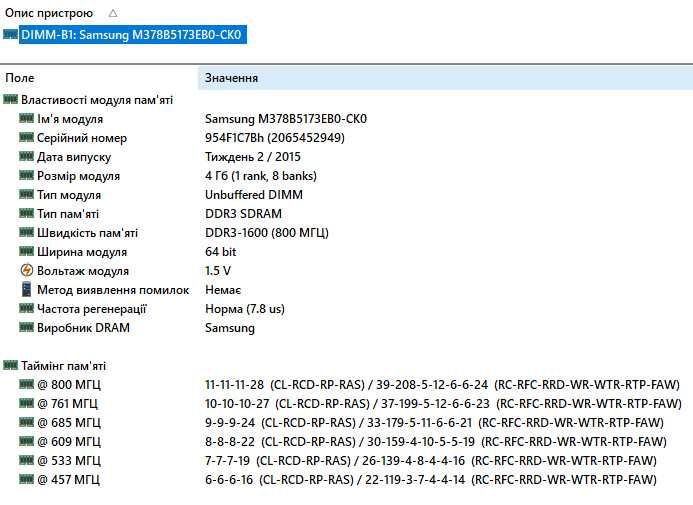Click the icon next to Тип пам'яті
Screen dimensions: 693x505
[x=27, y=213]
